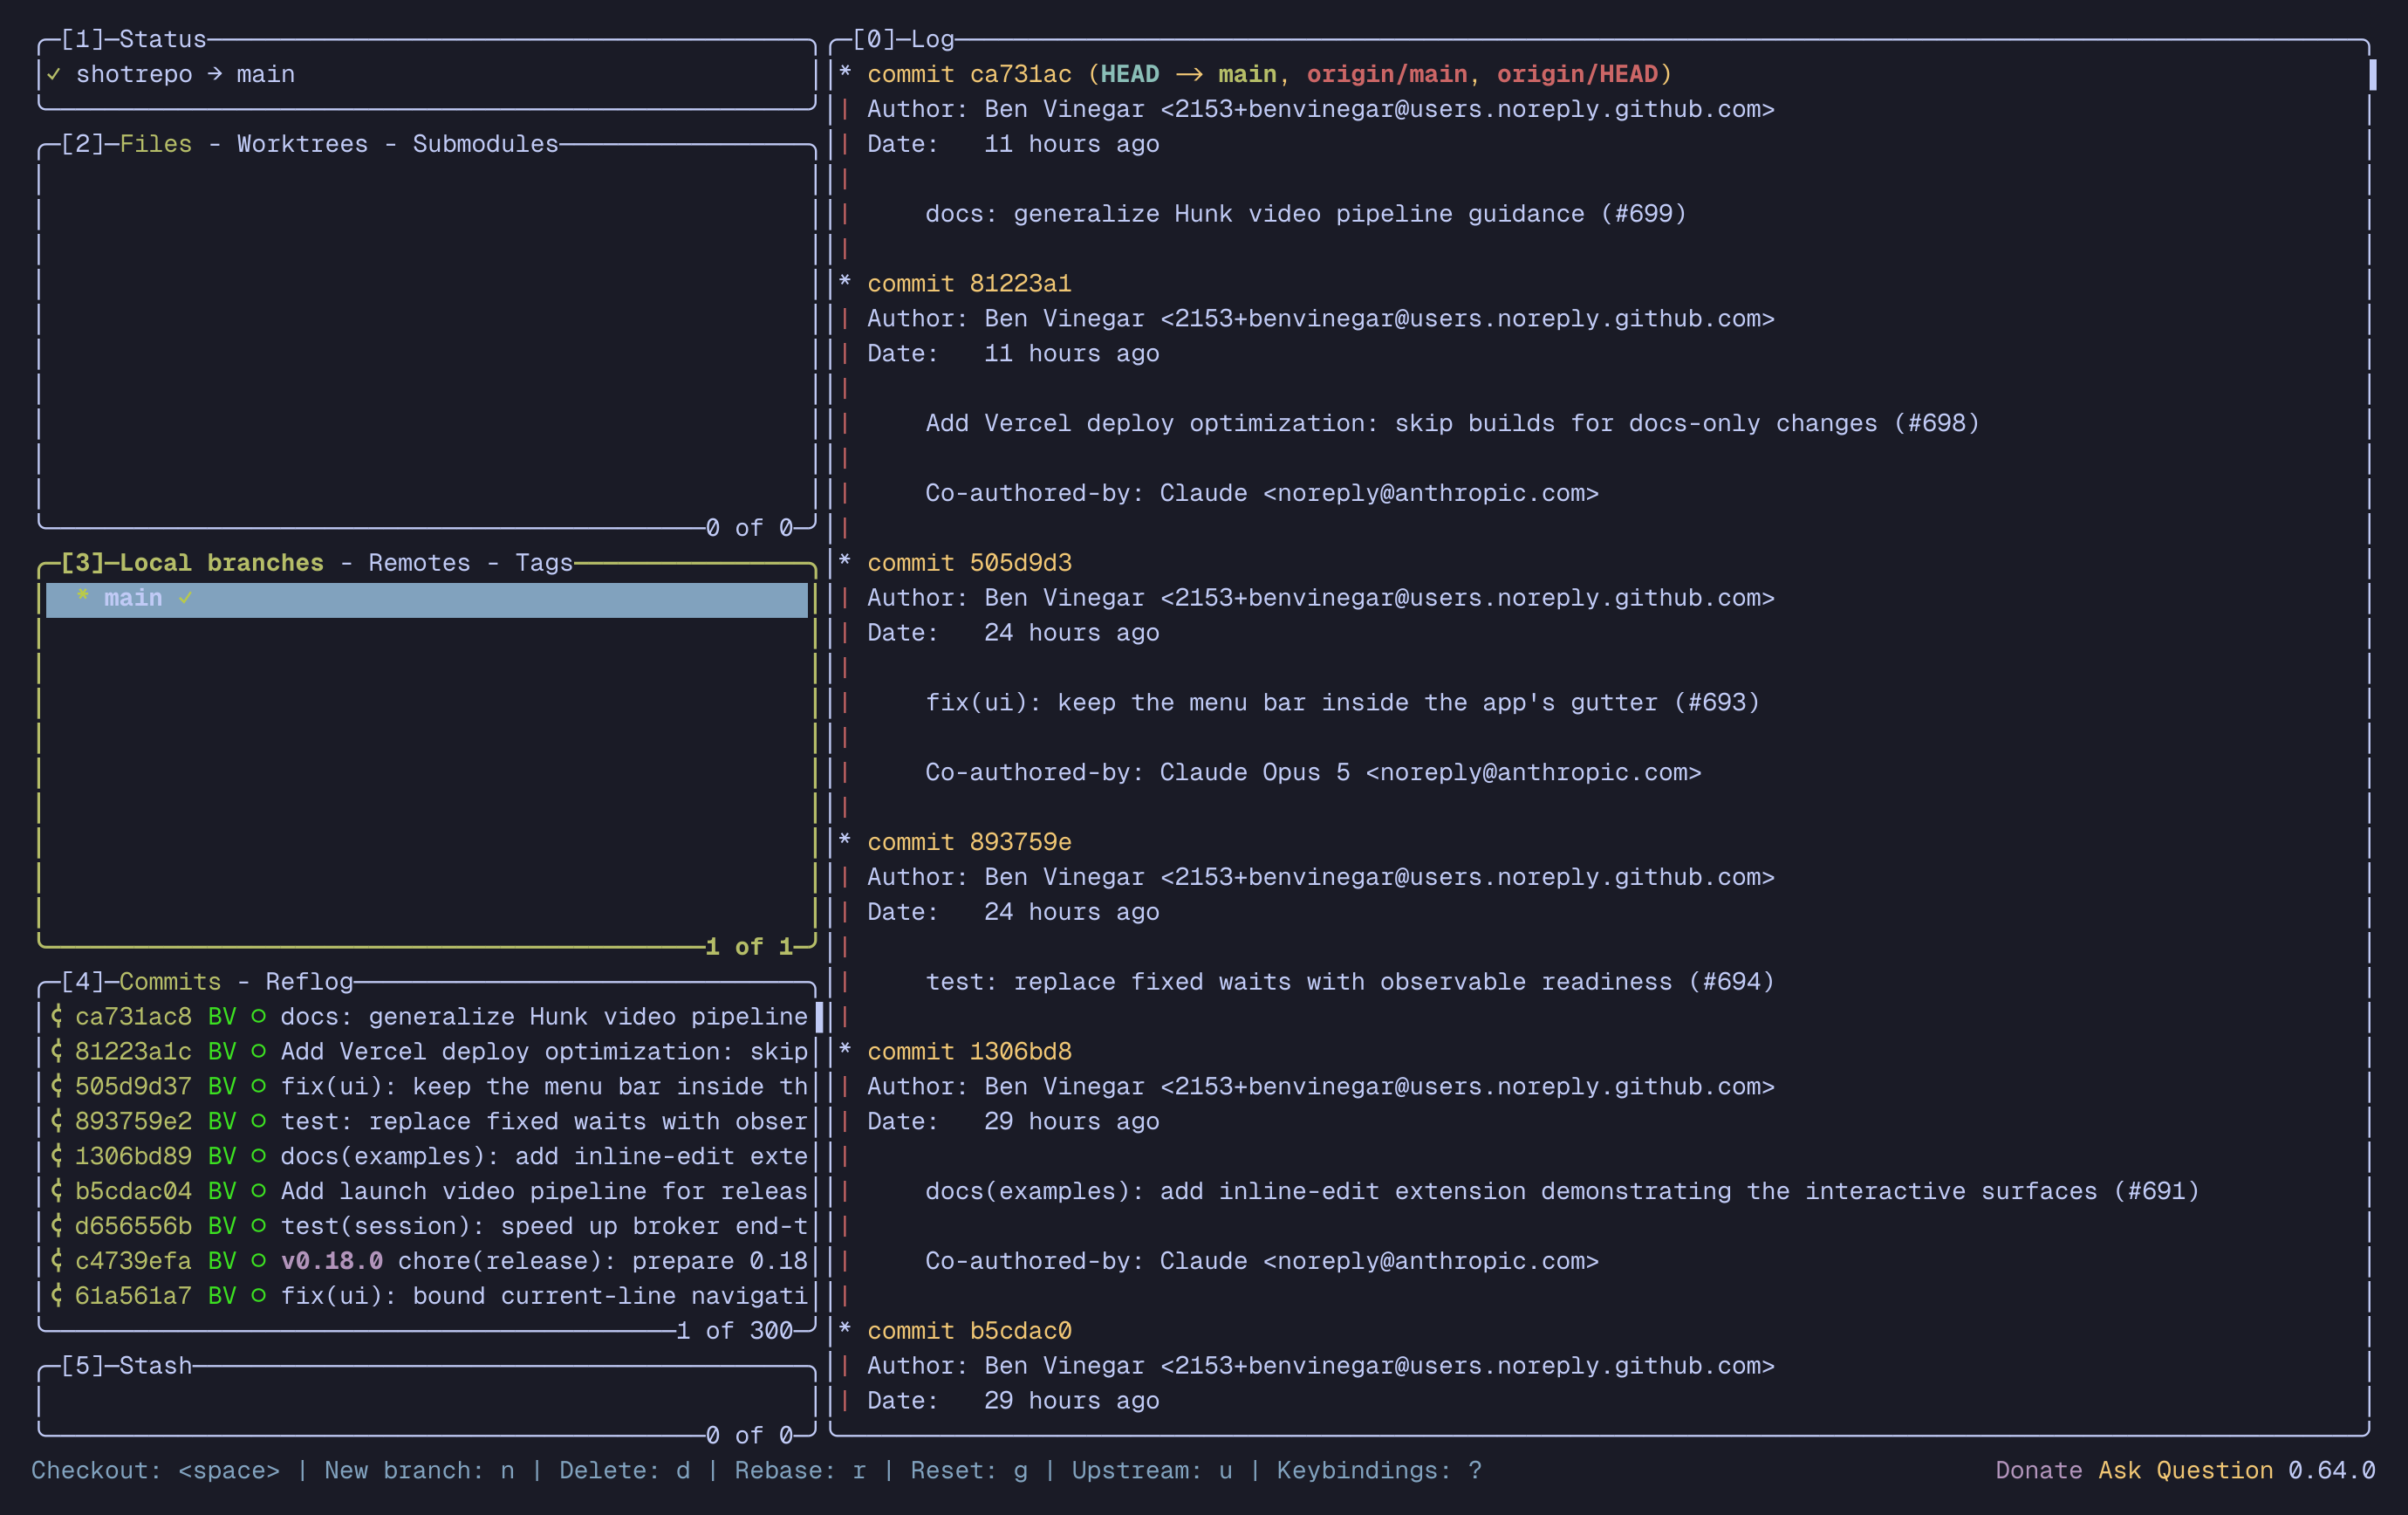Select the Commits tab in panel 4
The width and height of the screenshot is (2408, 1515).
coord(170,982)
